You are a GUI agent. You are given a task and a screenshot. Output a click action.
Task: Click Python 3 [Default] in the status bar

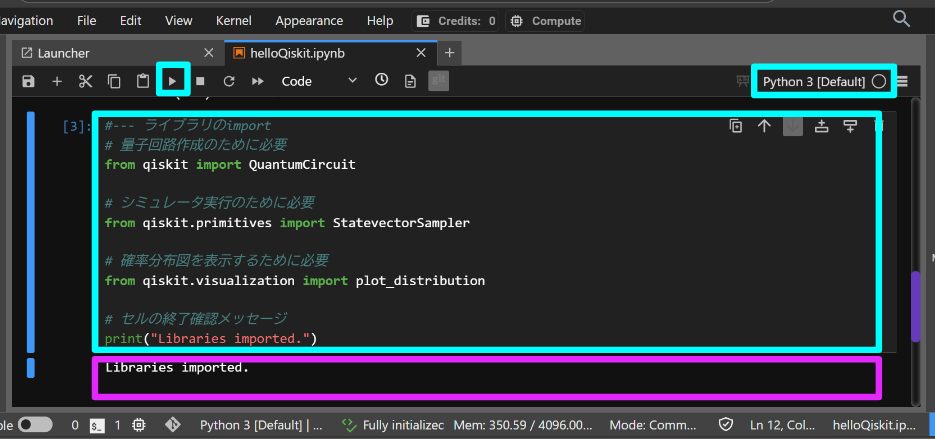(261, 425)
